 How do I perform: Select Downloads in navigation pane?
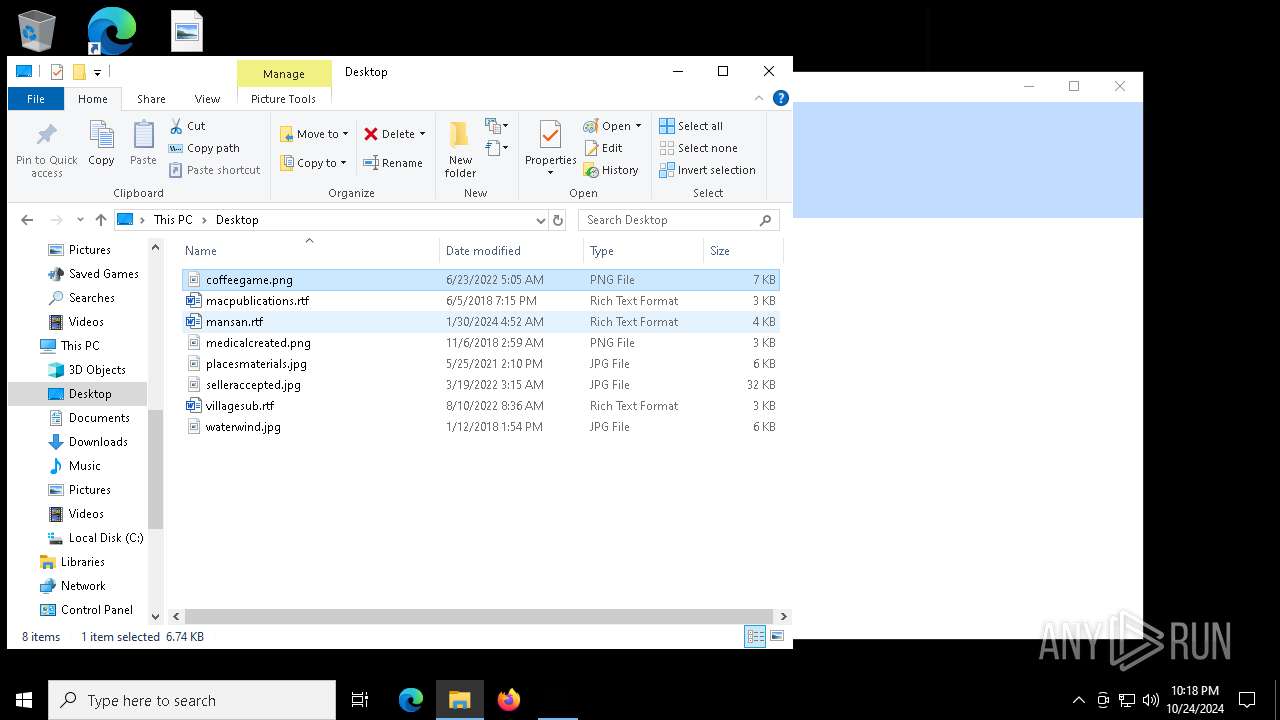(x=98, y=442)
